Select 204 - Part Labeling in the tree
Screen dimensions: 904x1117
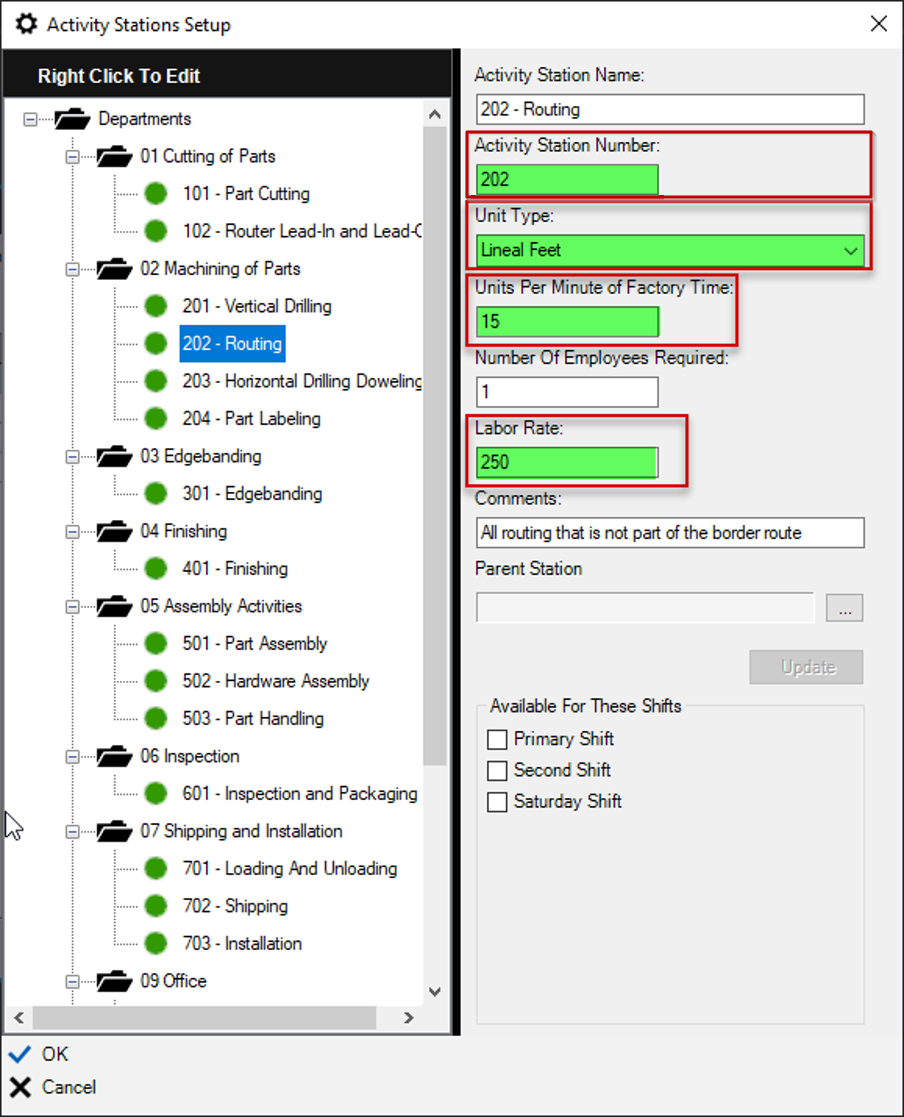pos(251,419)
